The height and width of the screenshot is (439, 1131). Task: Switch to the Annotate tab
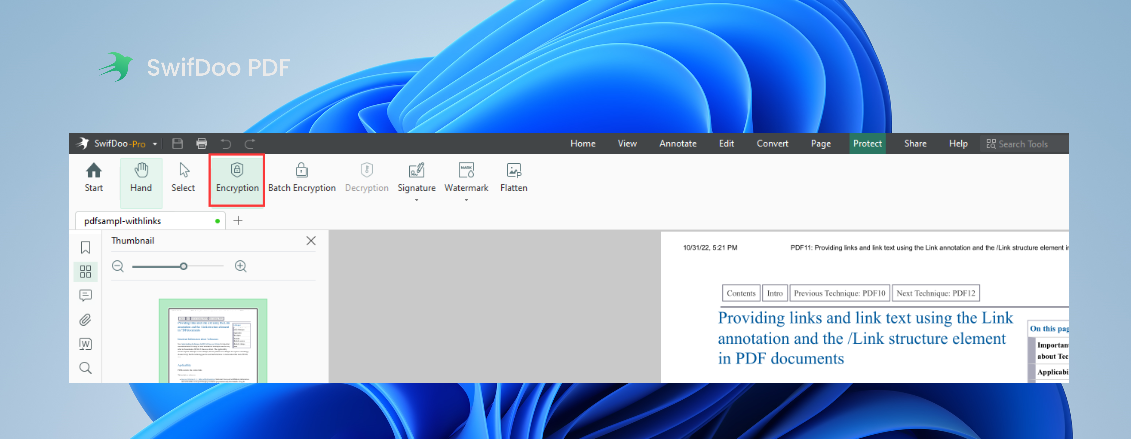(678, 143)
